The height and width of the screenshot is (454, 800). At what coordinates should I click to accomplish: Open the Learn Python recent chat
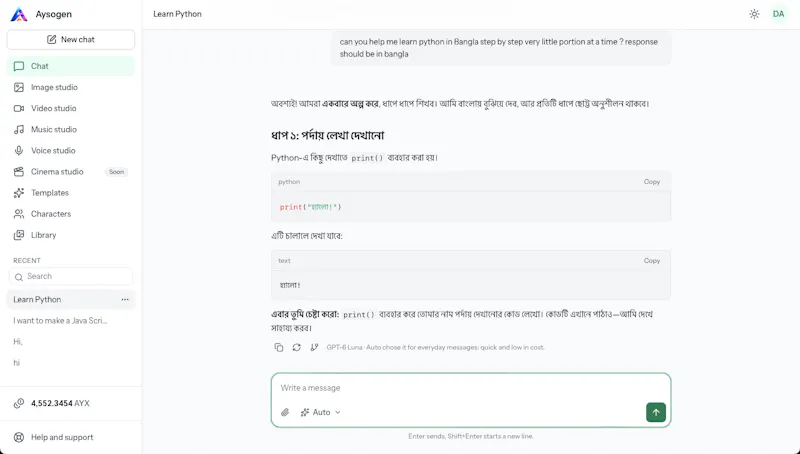pos(71,300)
